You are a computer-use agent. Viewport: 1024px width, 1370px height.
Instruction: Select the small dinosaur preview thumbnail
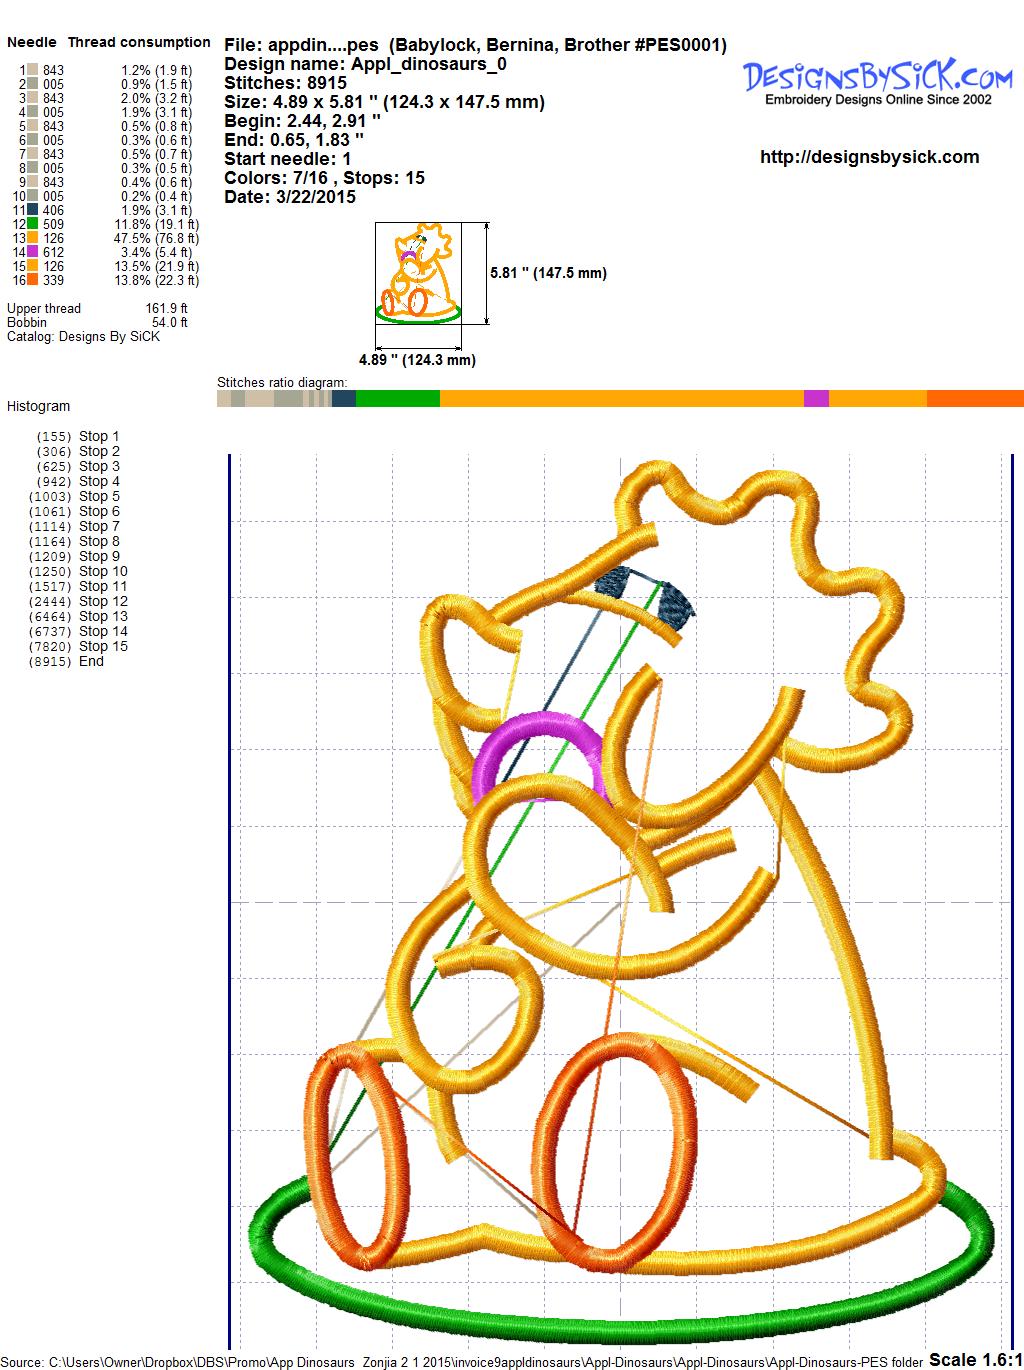coord(419,274)
